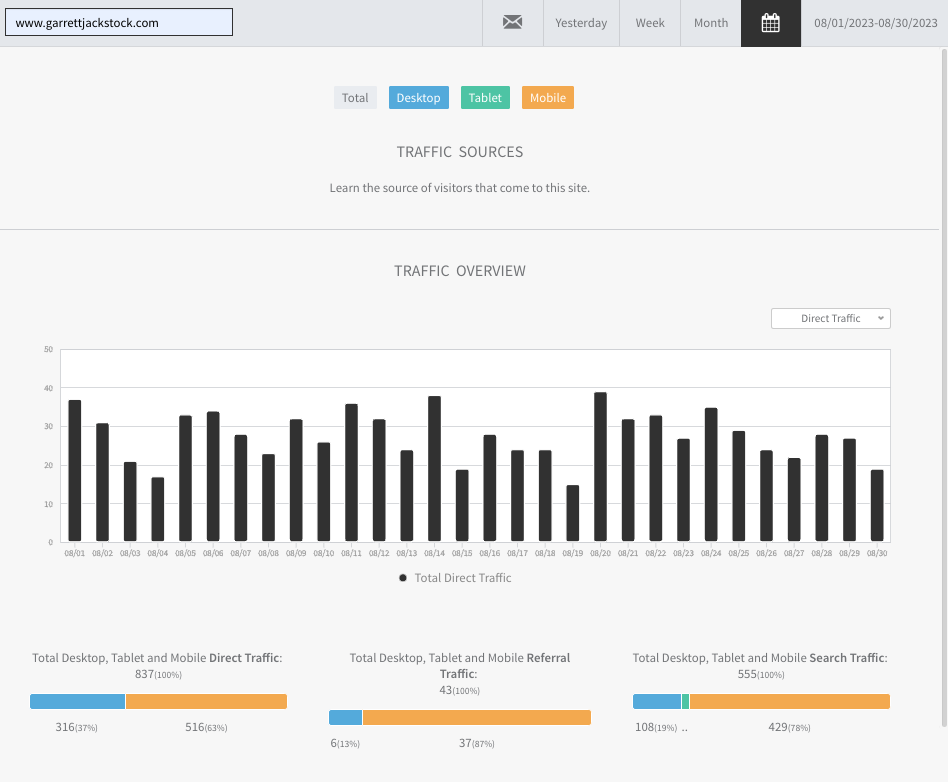The height and width of the screenshot is (782, 948).
Task: Toggle the Mobile device filter
Action: (x=548, y=97)
